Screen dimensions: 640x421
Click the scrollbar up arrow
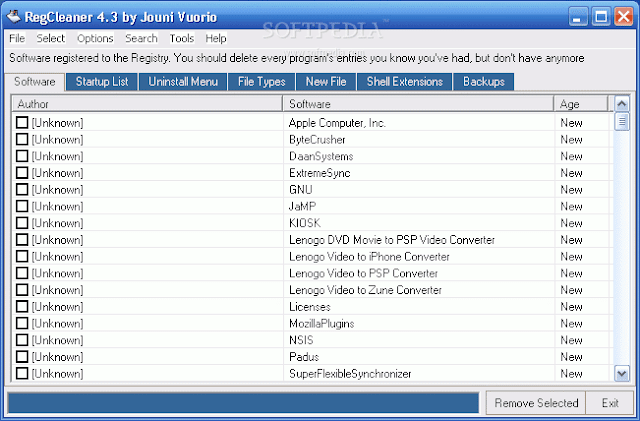coord(622,104)
